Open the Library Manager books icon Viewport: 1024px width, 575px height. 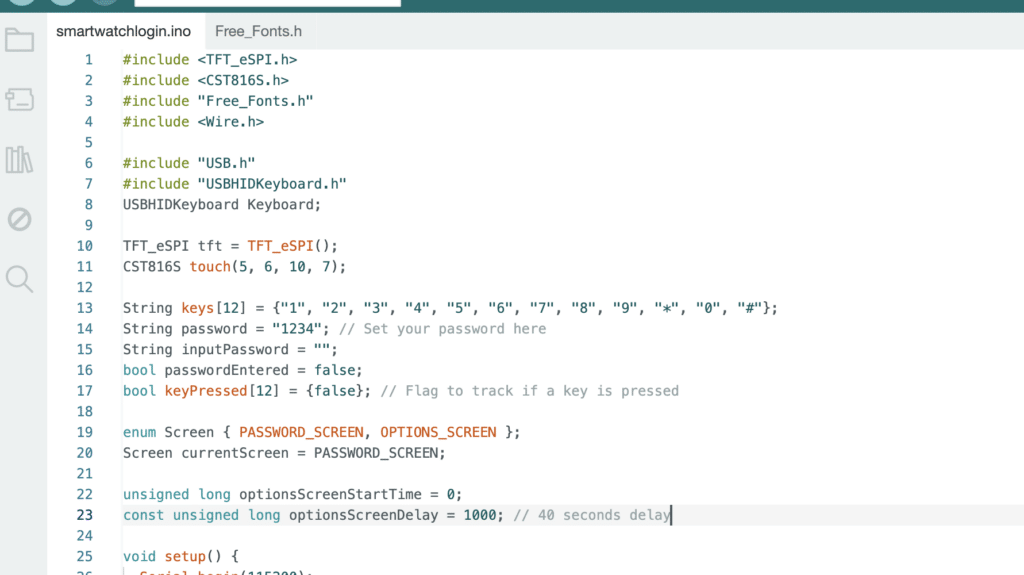point(19,159)
